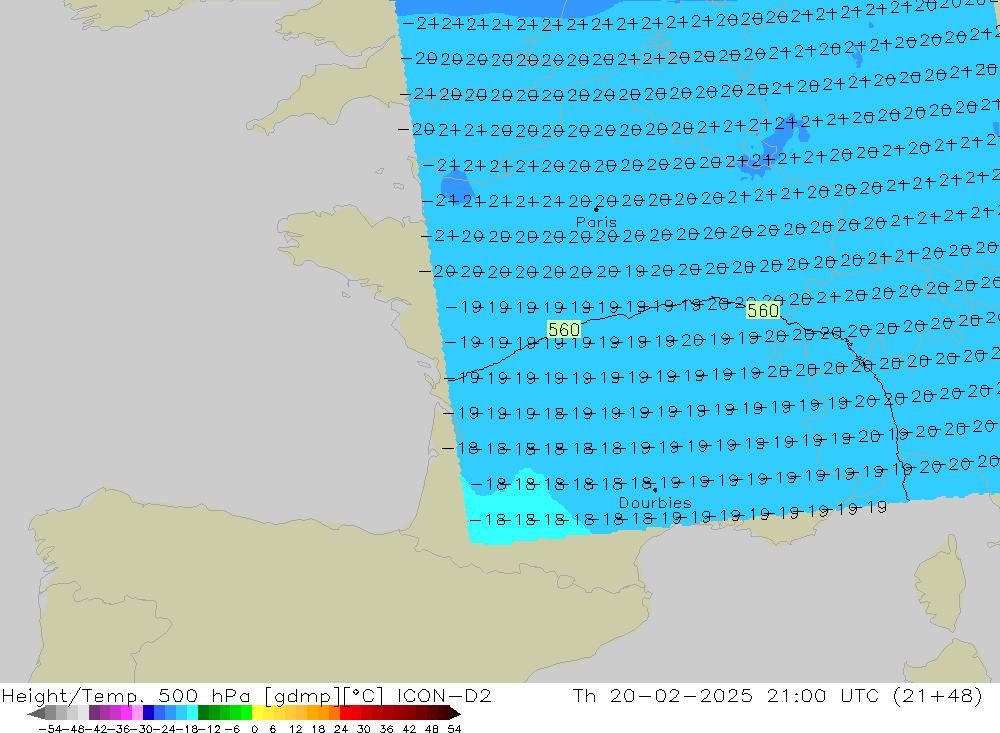Click the ICON-D2 model name
The width and height of the screenshot is (1000, 733).
point(444,695)
